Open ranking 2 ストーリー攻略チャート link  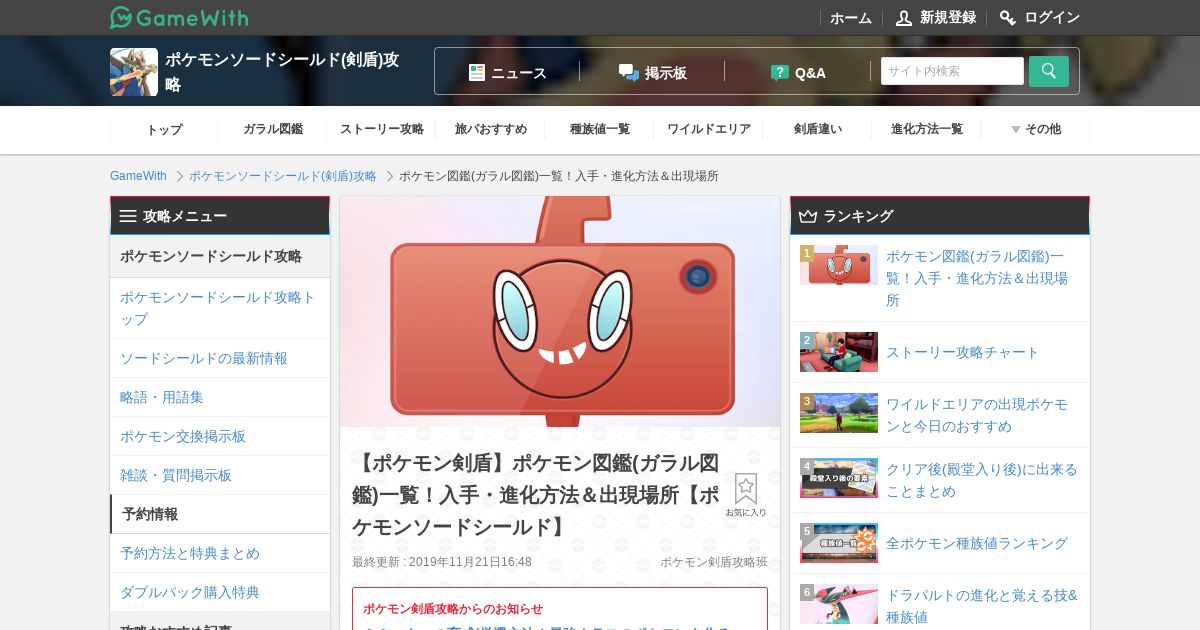(x=963, y=352)
